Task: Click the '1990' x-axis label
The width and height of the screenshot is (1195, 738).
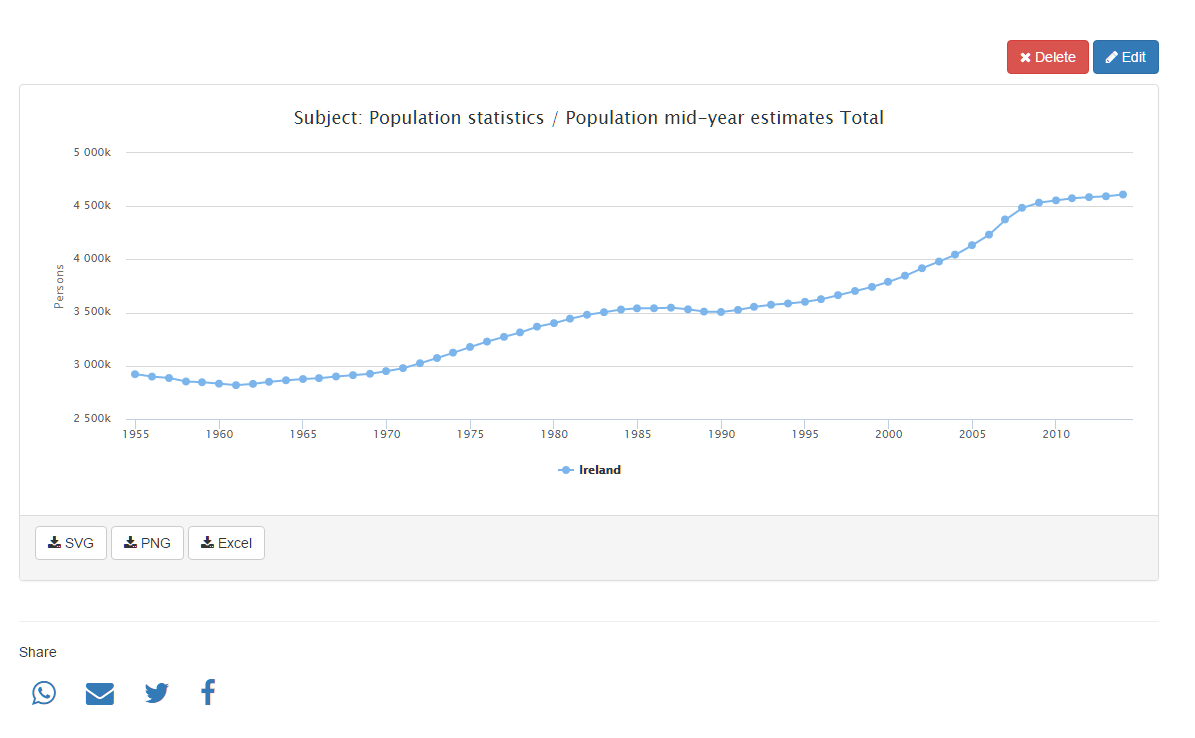Action: [x=721, y=434]
